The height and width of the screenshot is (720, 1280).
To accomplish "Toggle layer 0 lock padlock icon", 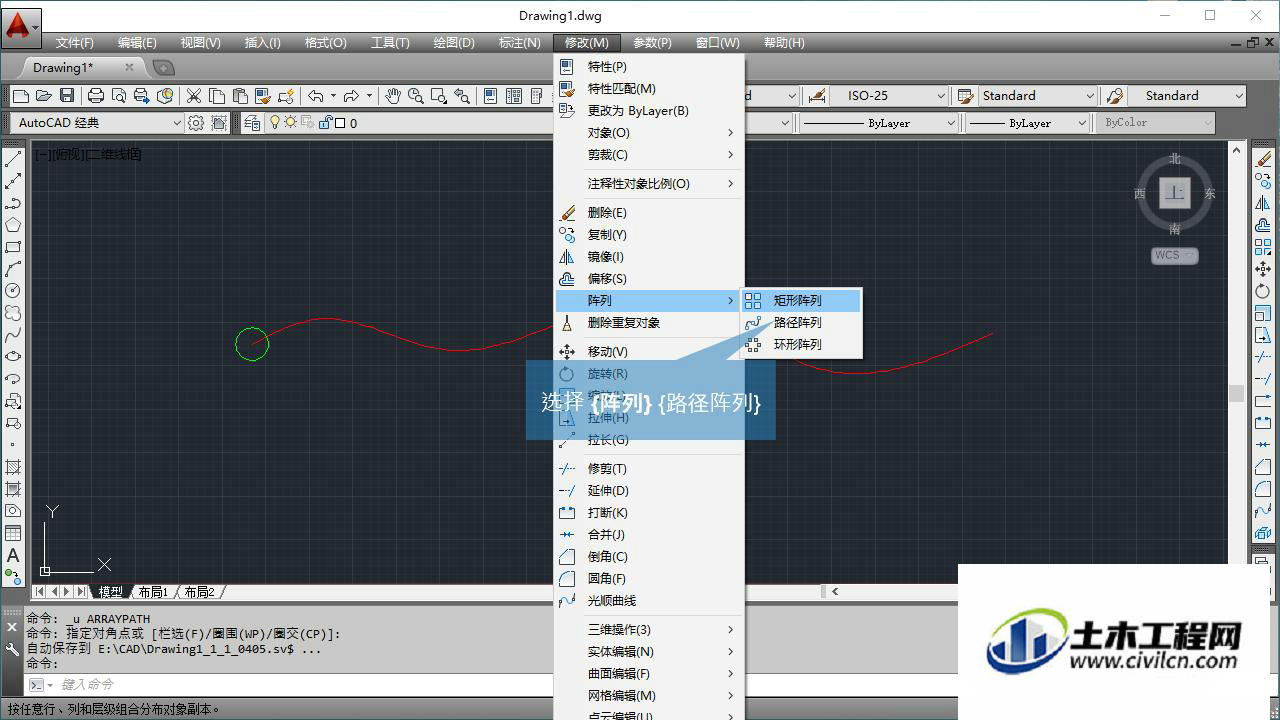I will coord(324,123).
